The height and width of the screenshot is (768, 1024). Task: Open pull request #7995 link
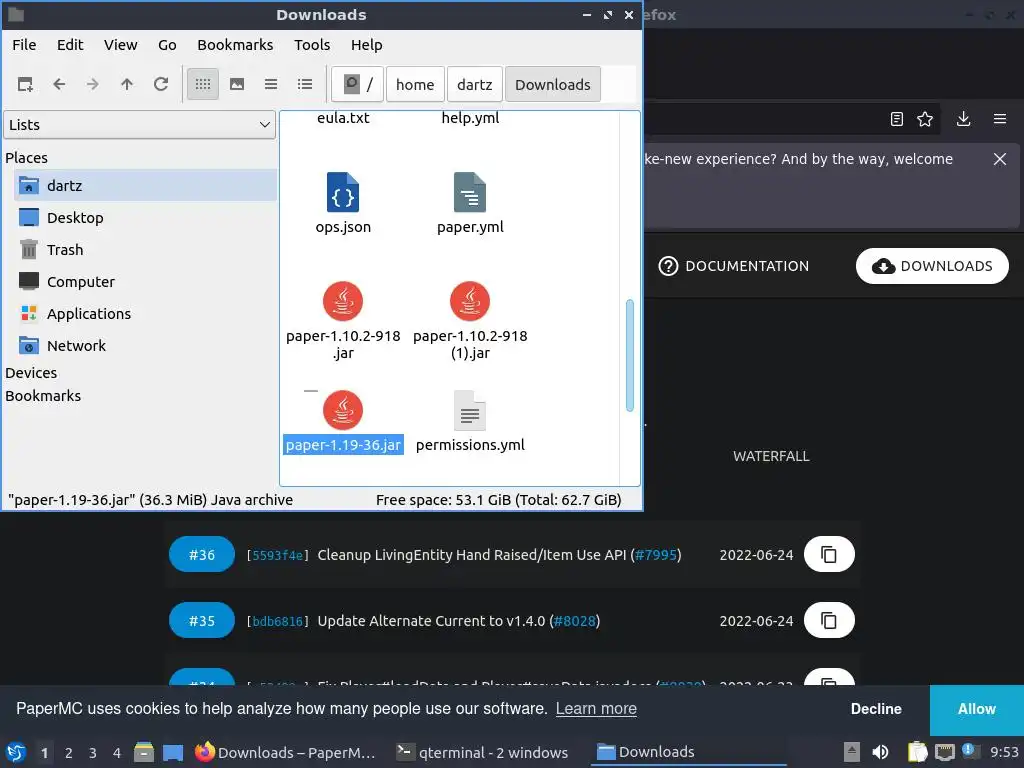[x=656, y=555]
